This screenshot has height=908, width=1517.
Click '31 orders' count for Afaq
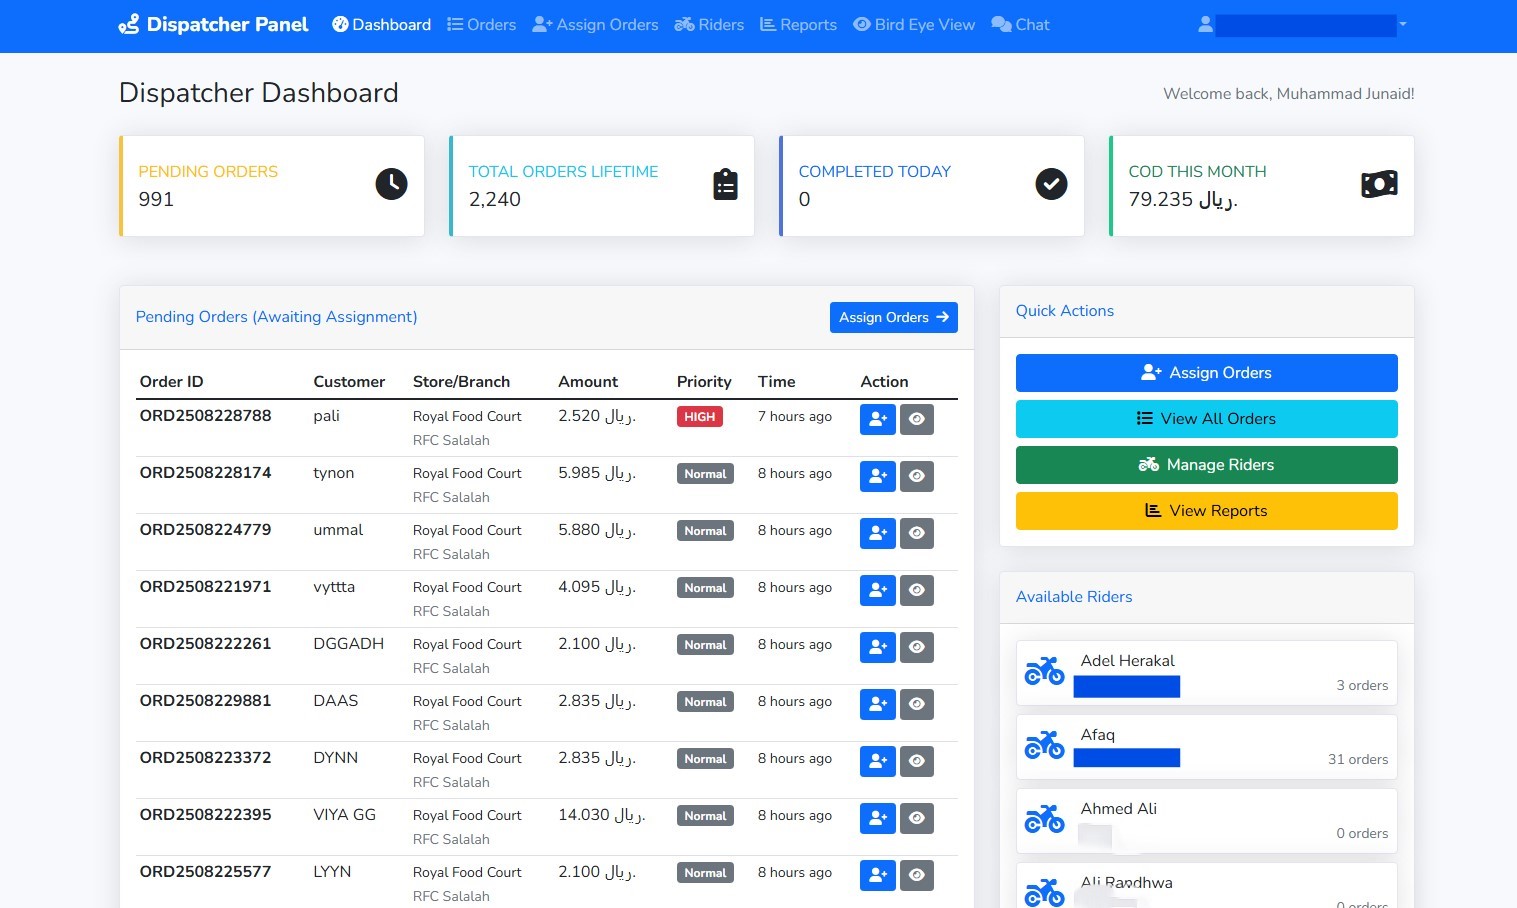pyautogui.click(x=1358, y=759)
